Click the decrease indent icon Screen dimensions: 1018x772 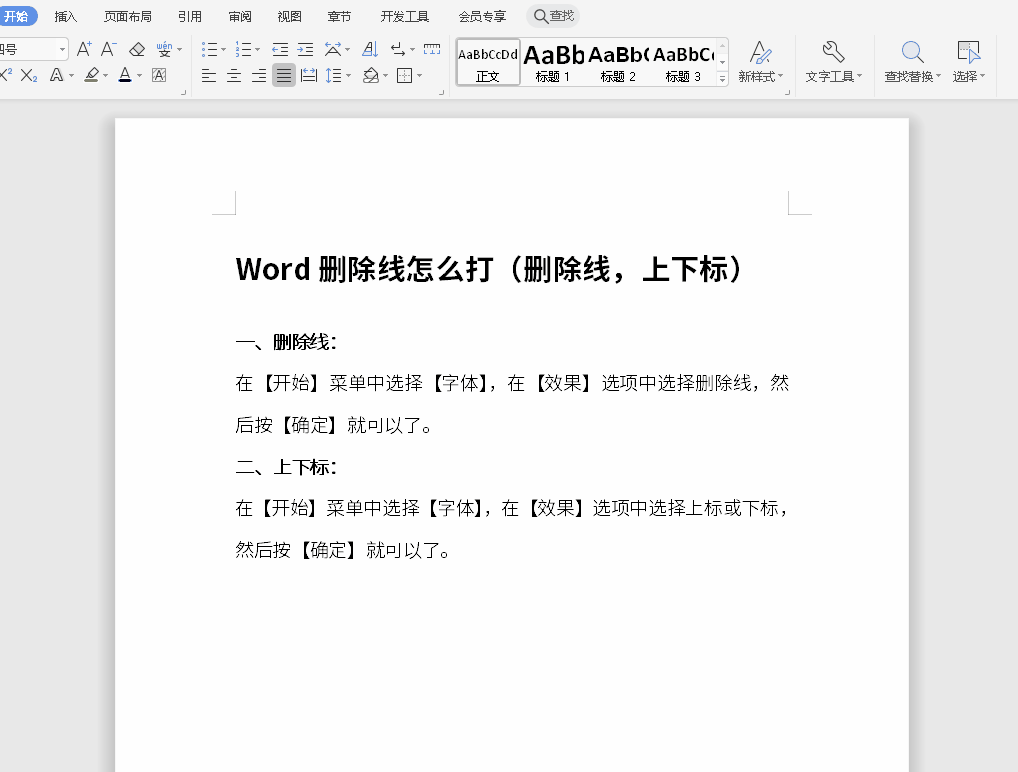point(280,49)
